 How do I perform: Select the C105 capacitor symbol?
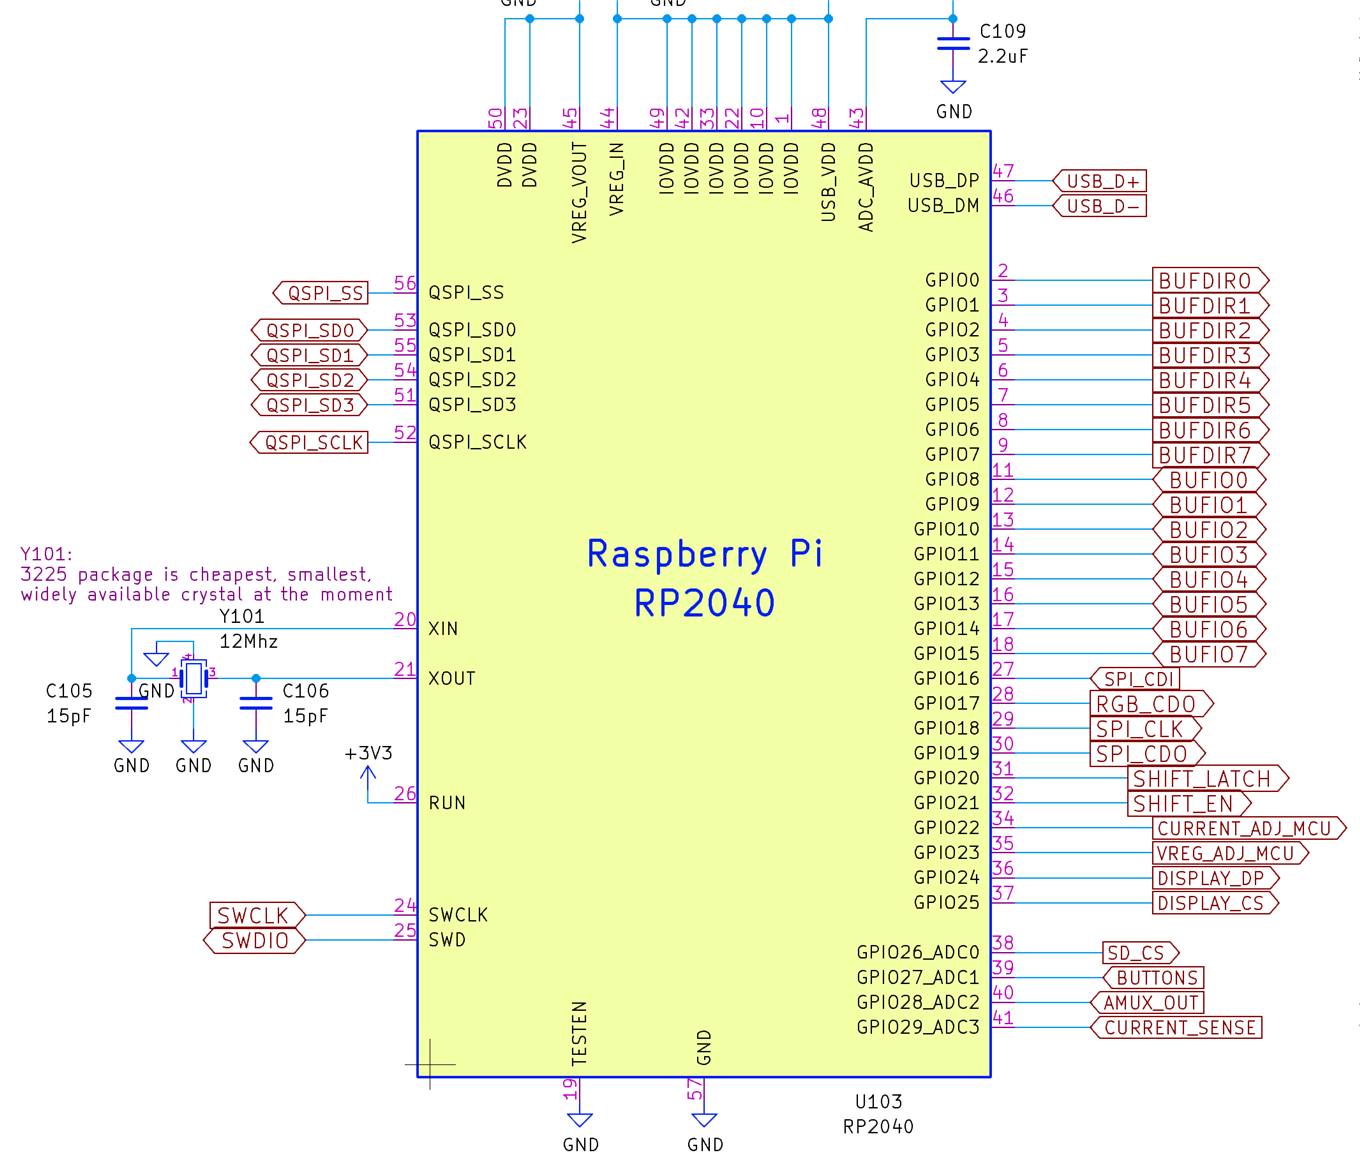point(131,704)
